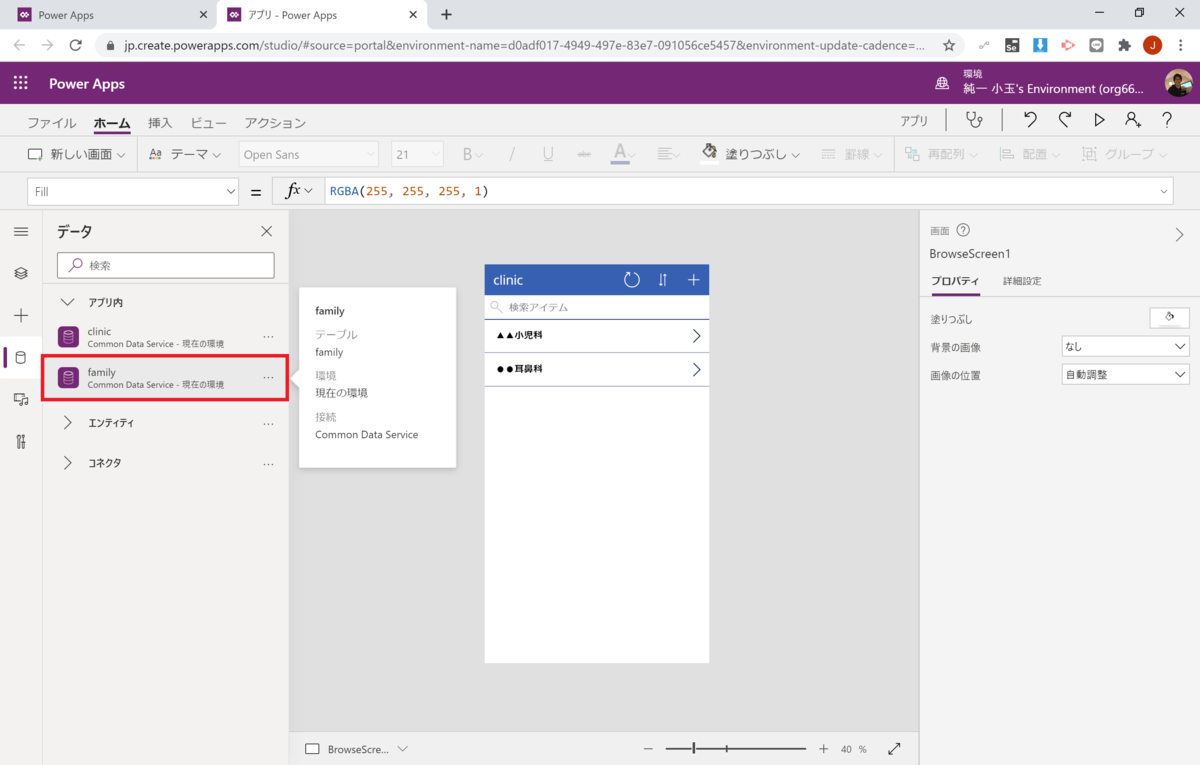This screenshot has height=765, width=1200.
Task: Expand the formula bar chevron
Action: point(1164,191)
